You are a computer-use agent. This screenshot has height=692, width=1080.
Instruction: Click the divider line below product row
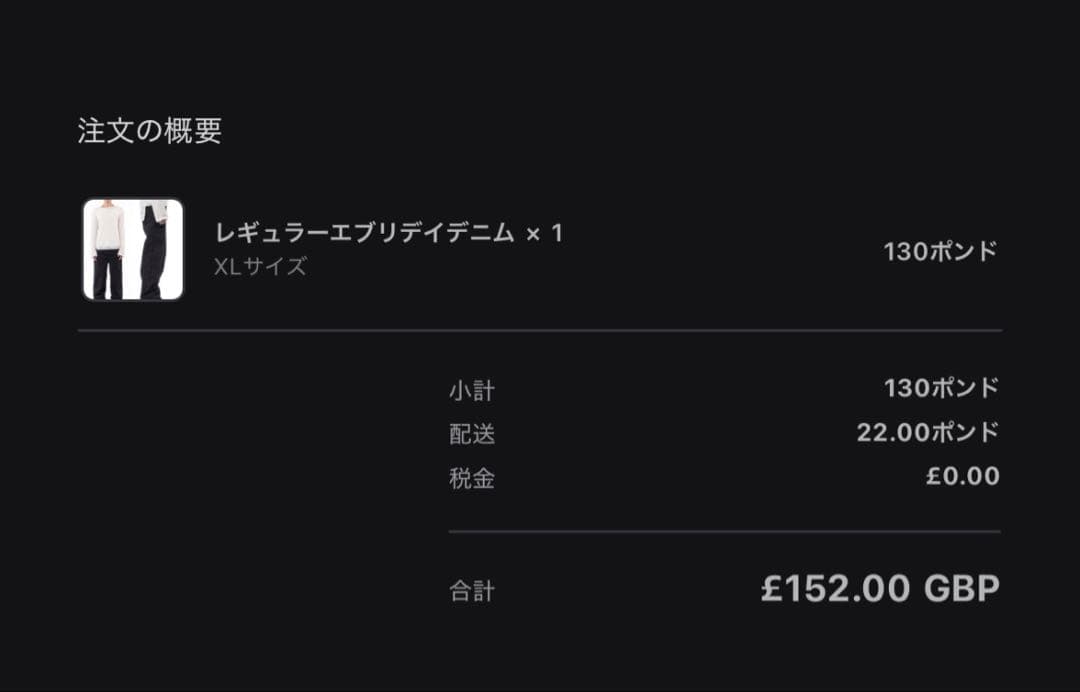tap(540, 330)
